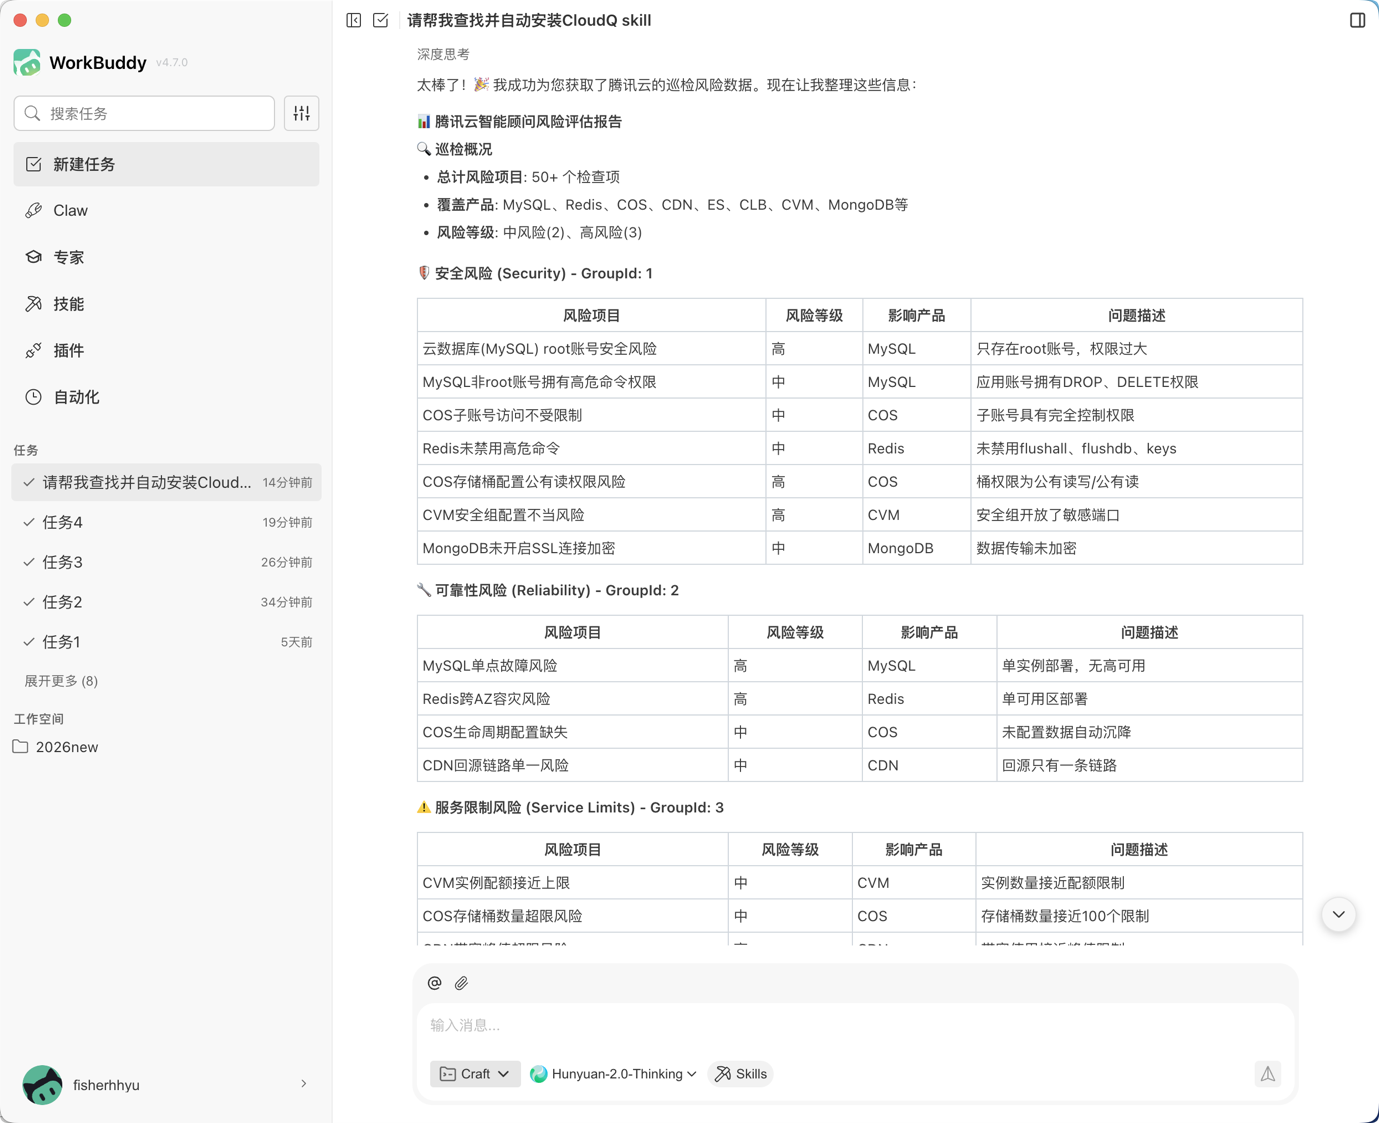The width and height of the screenshot is (1379, 1123).
Task: Open the Hunyuan-2.0-Thinking model dropdown
Action: [614, 1074]
